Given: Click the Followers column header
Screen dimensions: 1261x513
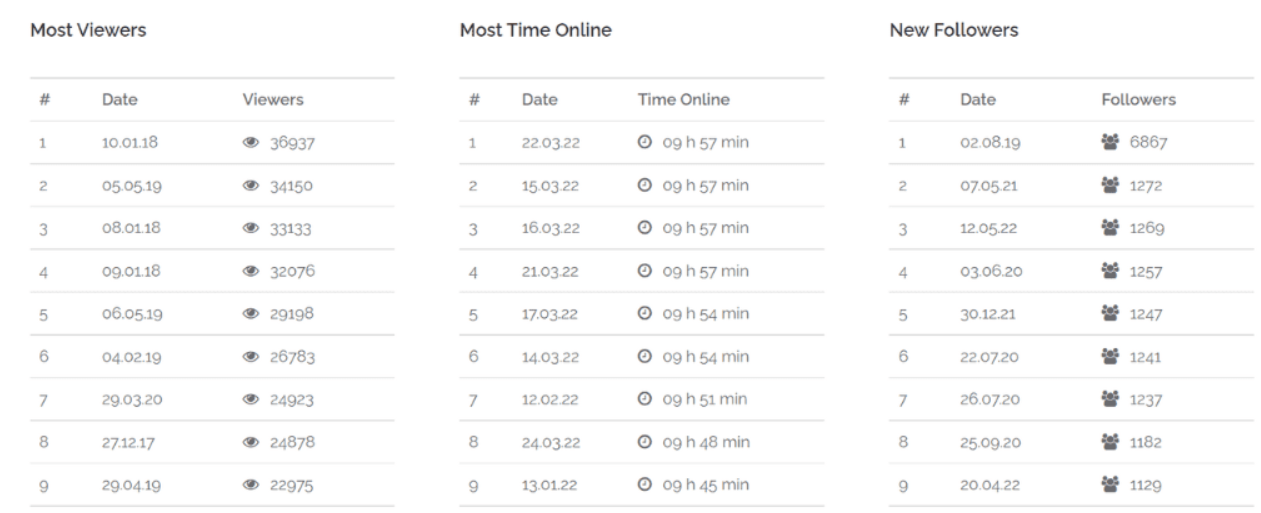Looking at the screenshot, I should coord(1138,100).
